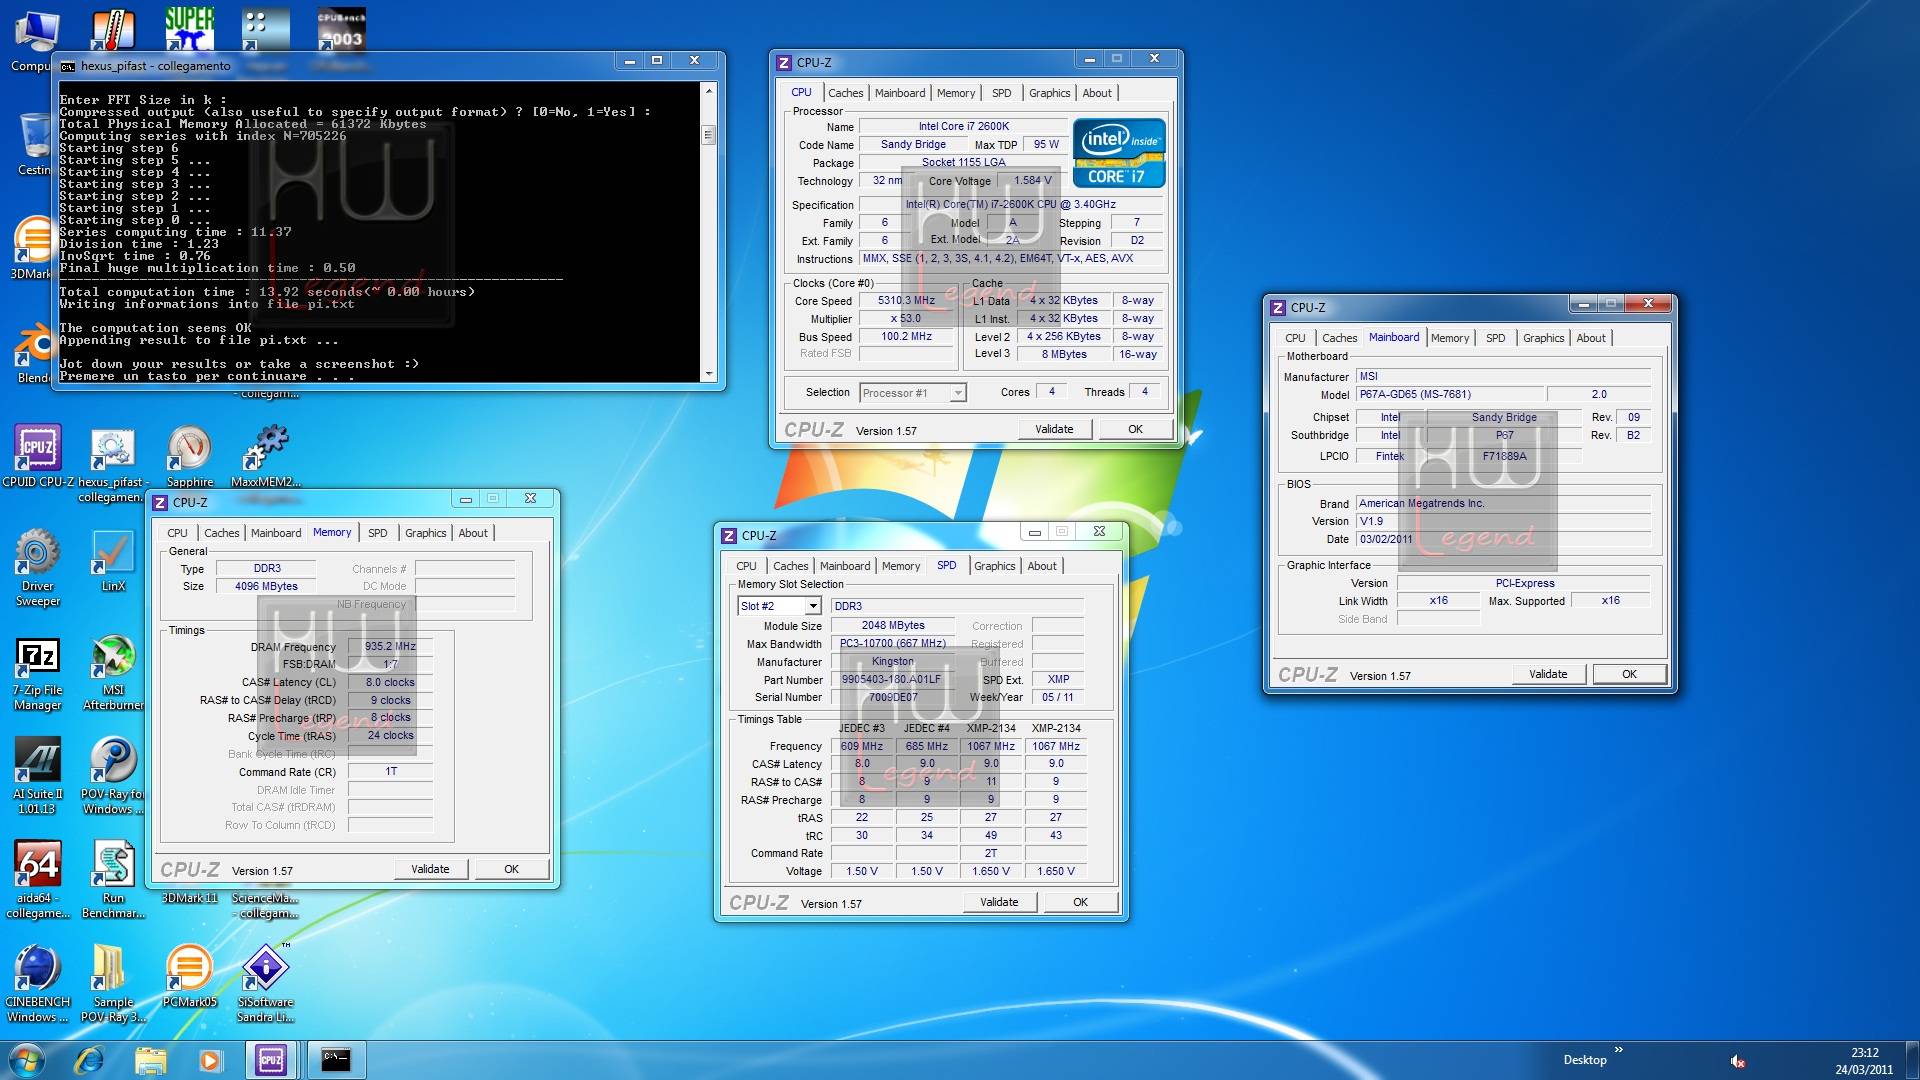The width and height of the screenshot is (1920, 1080).
Task: Launch Internet Explorer from the taskbar
Action: 89,1060
